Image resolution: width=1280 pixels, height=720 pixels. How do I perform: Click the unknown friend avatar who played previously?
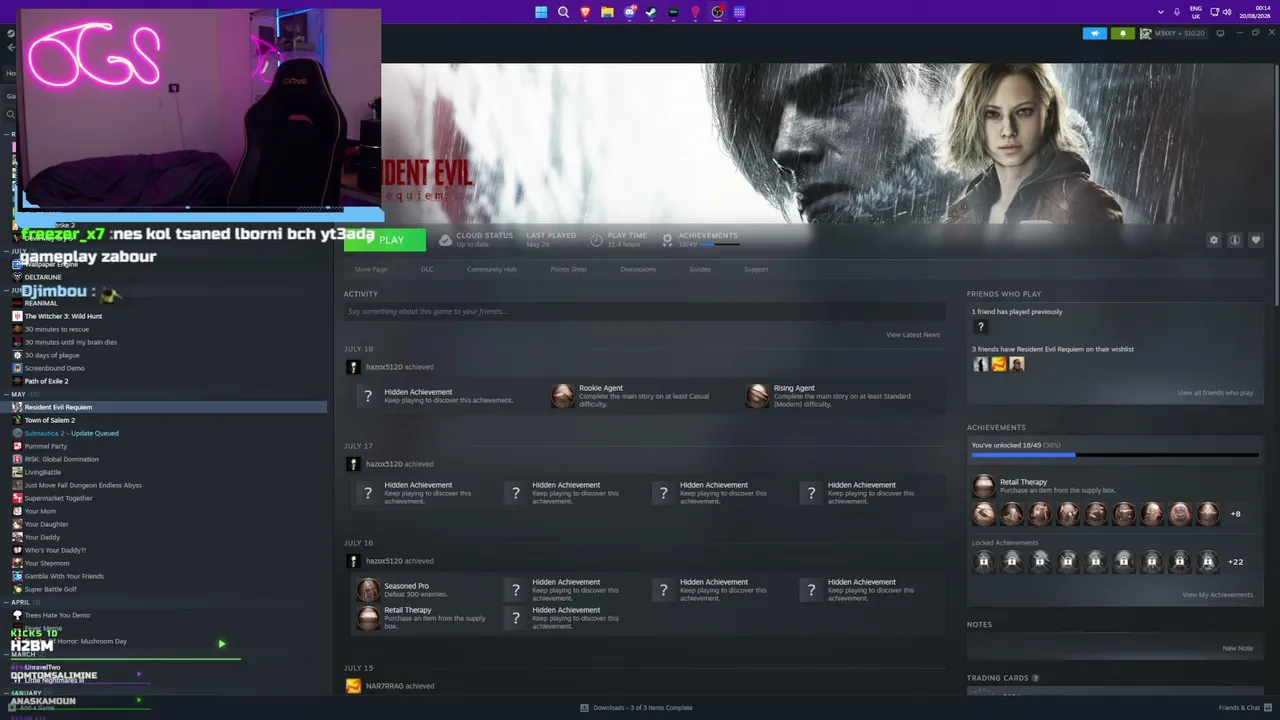[981, 327]
